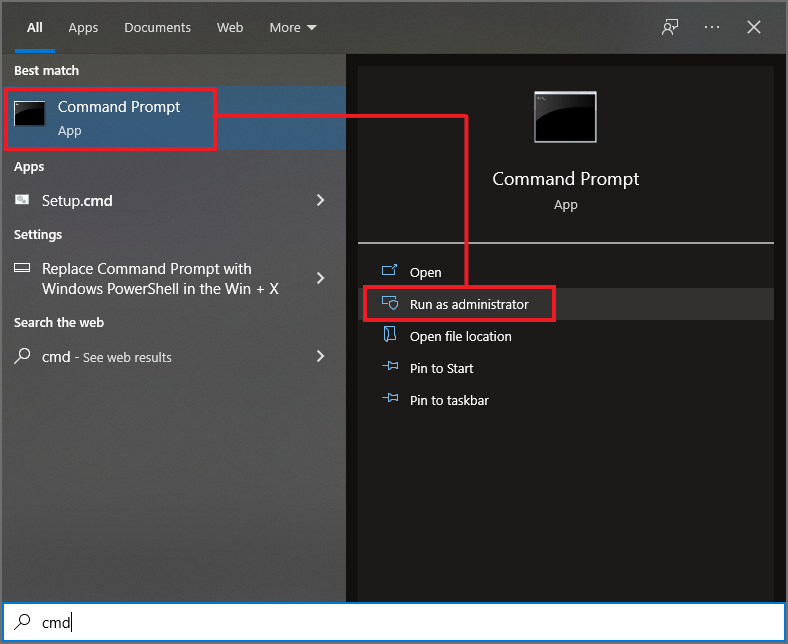
Task: Choose Run as administrator
Action: tap(566, 304)
